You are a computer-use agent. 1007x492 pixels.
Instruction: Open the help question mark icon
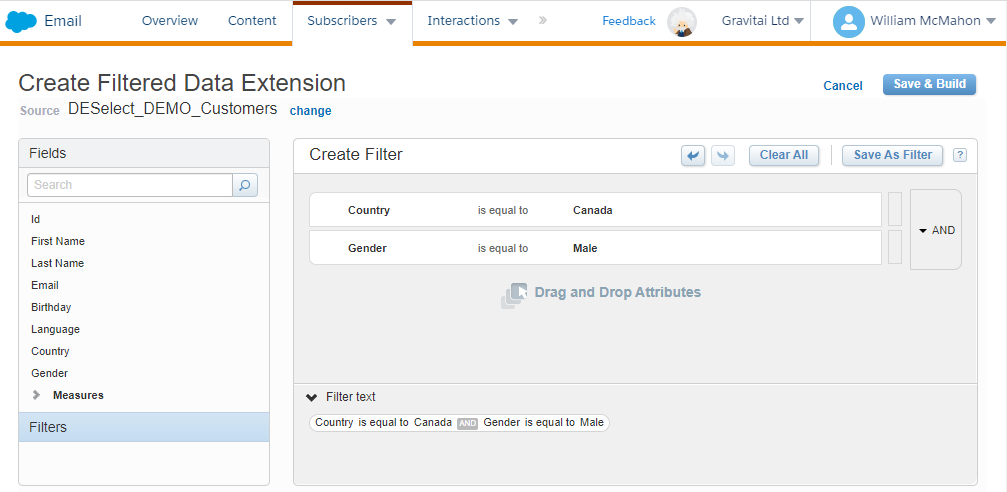coord(959,155)
